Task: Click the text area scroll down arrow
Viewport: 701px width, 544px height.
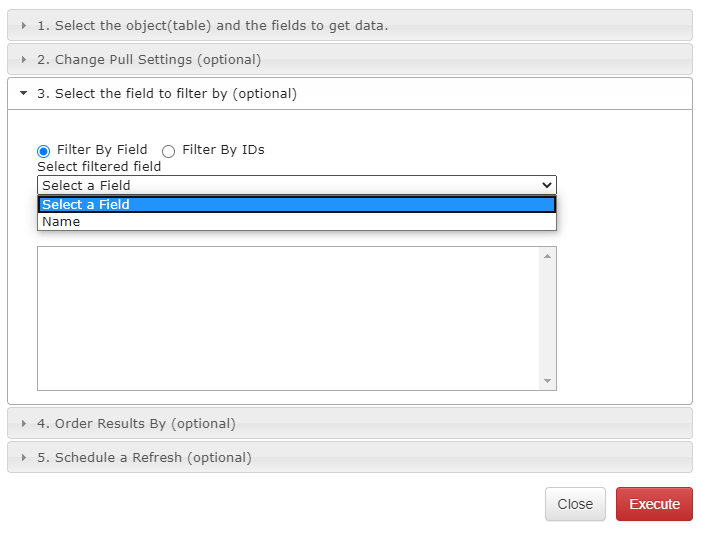Action: pyautogui.click(x=547, y=381)
